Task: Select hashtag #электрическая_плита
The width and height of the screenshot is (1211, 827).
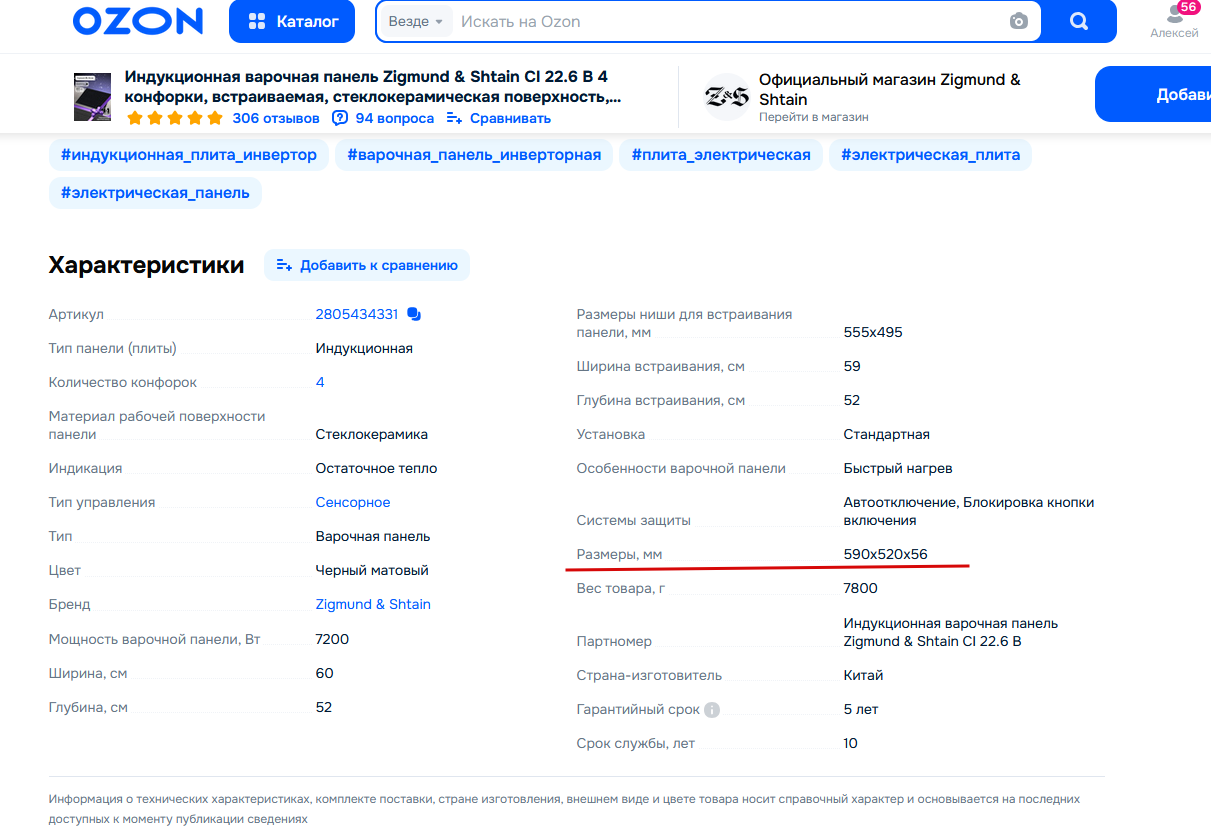Action: coord(930,155)
